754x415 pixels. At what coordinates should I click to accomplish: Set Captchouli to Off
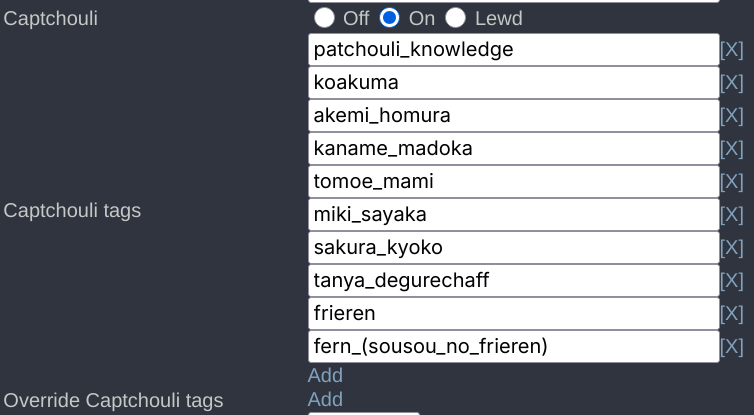pyautogui.click(x=324, y=18)
